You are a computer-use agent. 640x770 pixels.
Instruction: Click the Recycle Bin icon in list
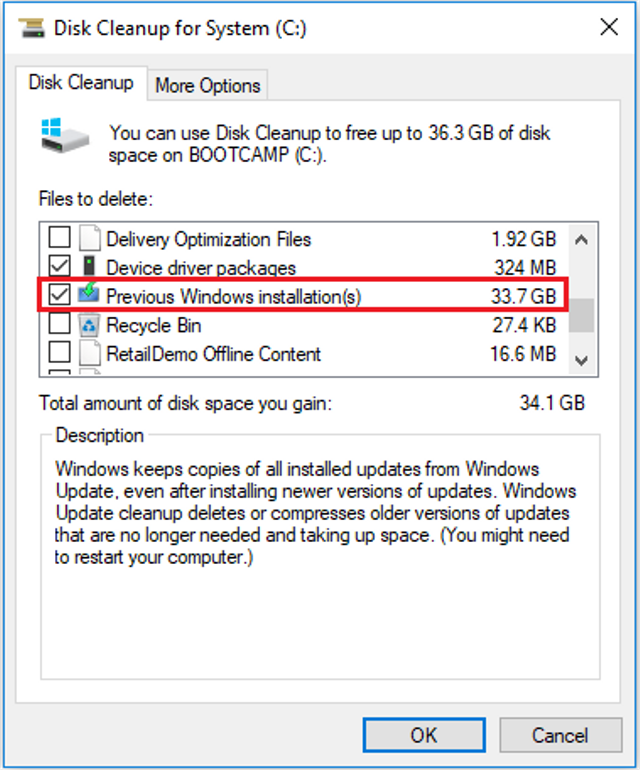coord(90,325)
